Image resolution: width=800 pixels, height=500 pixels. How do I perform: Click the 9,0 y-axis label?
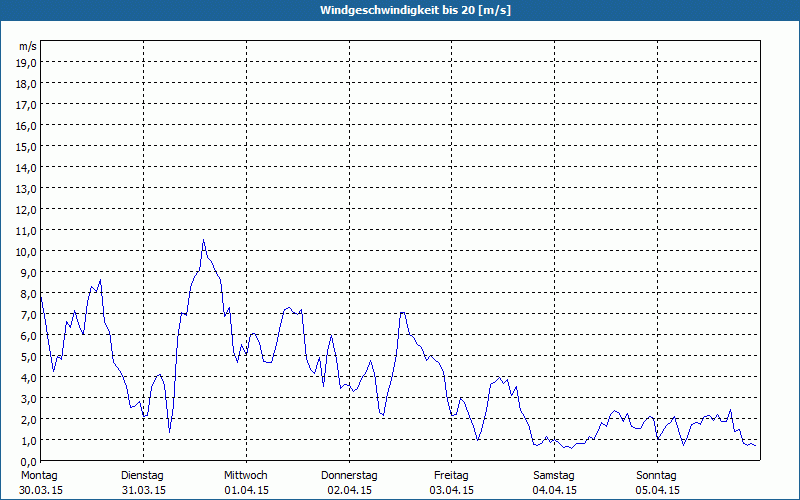tap(29, 272)
